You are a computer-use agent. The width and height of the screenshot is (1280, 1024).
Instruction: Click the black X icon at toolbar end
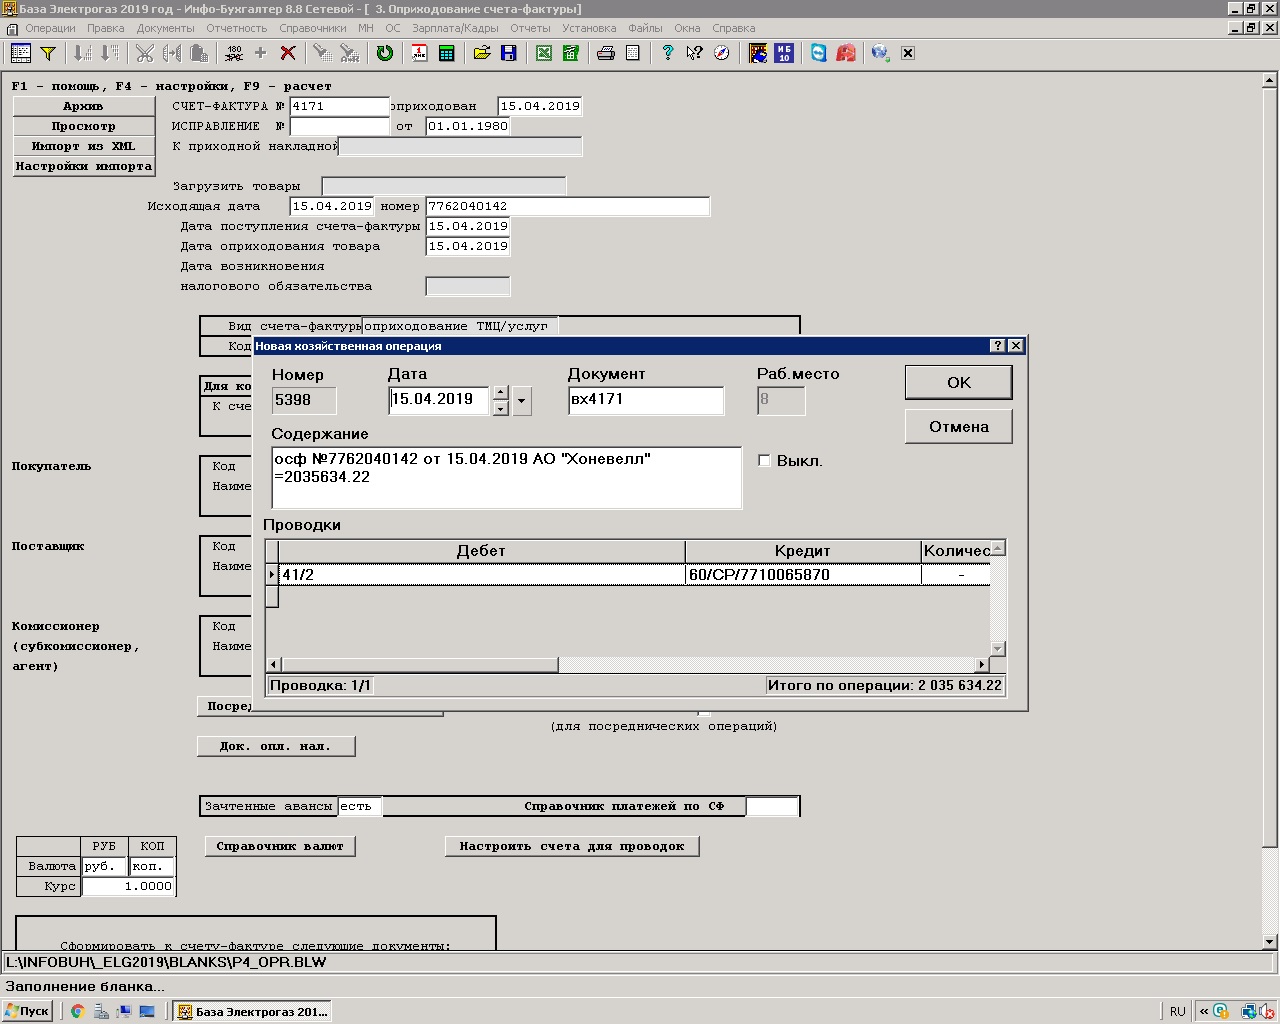click(x=908, y=53)
